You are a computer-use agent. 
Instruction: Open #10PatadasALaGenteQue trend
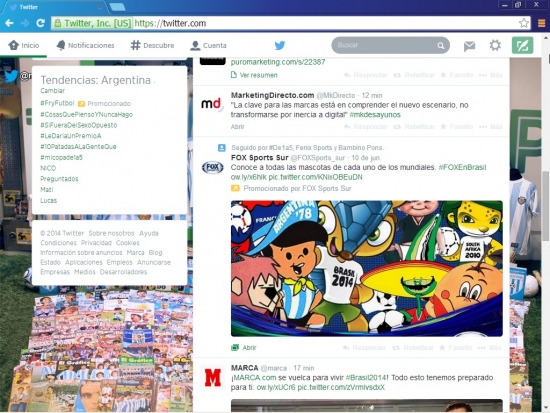coord(78,147)
